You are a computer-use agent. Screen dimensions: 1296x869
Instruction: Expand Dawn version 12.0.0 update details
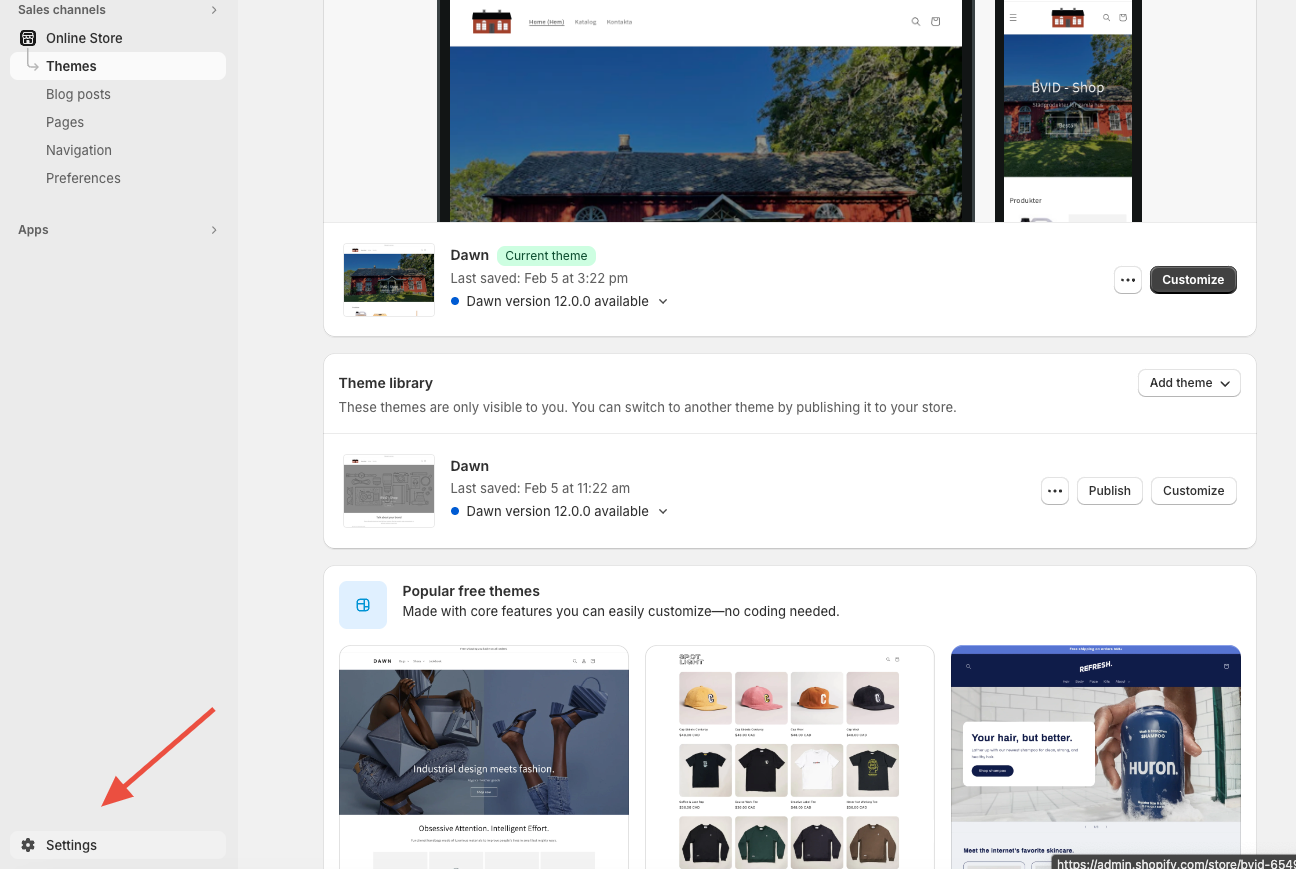point(662,301)
